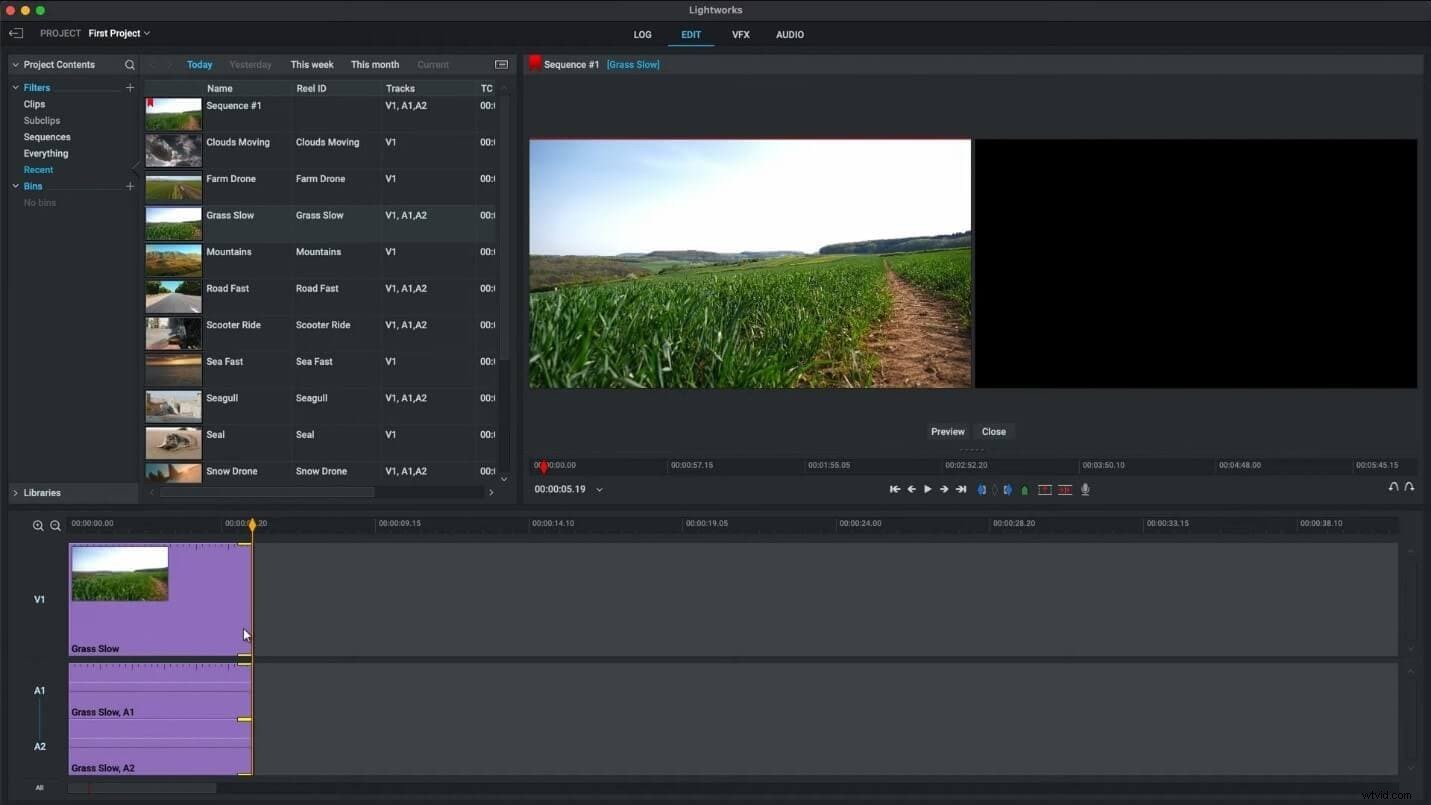Click the back arrow to exit the project

point(16,32)
